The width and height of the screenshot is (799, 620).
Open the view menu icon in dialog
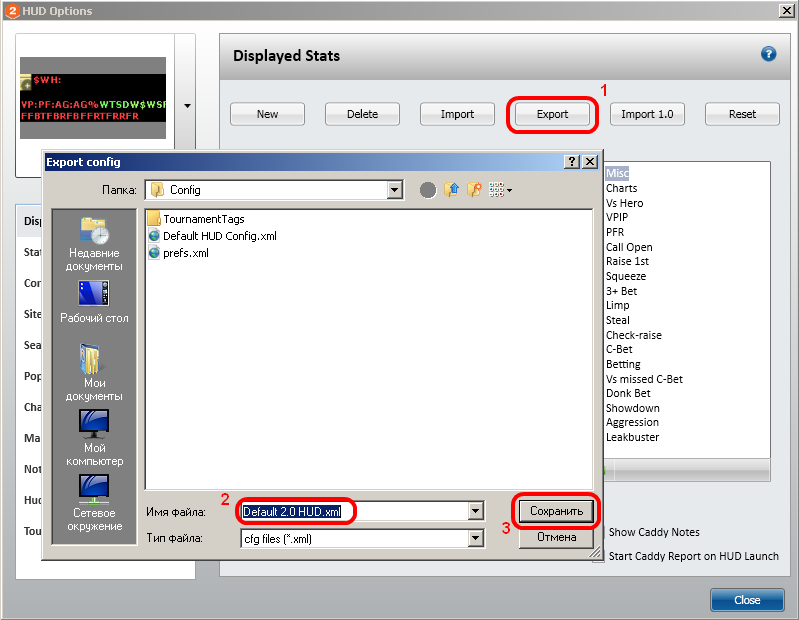click(x=500, y=190)
